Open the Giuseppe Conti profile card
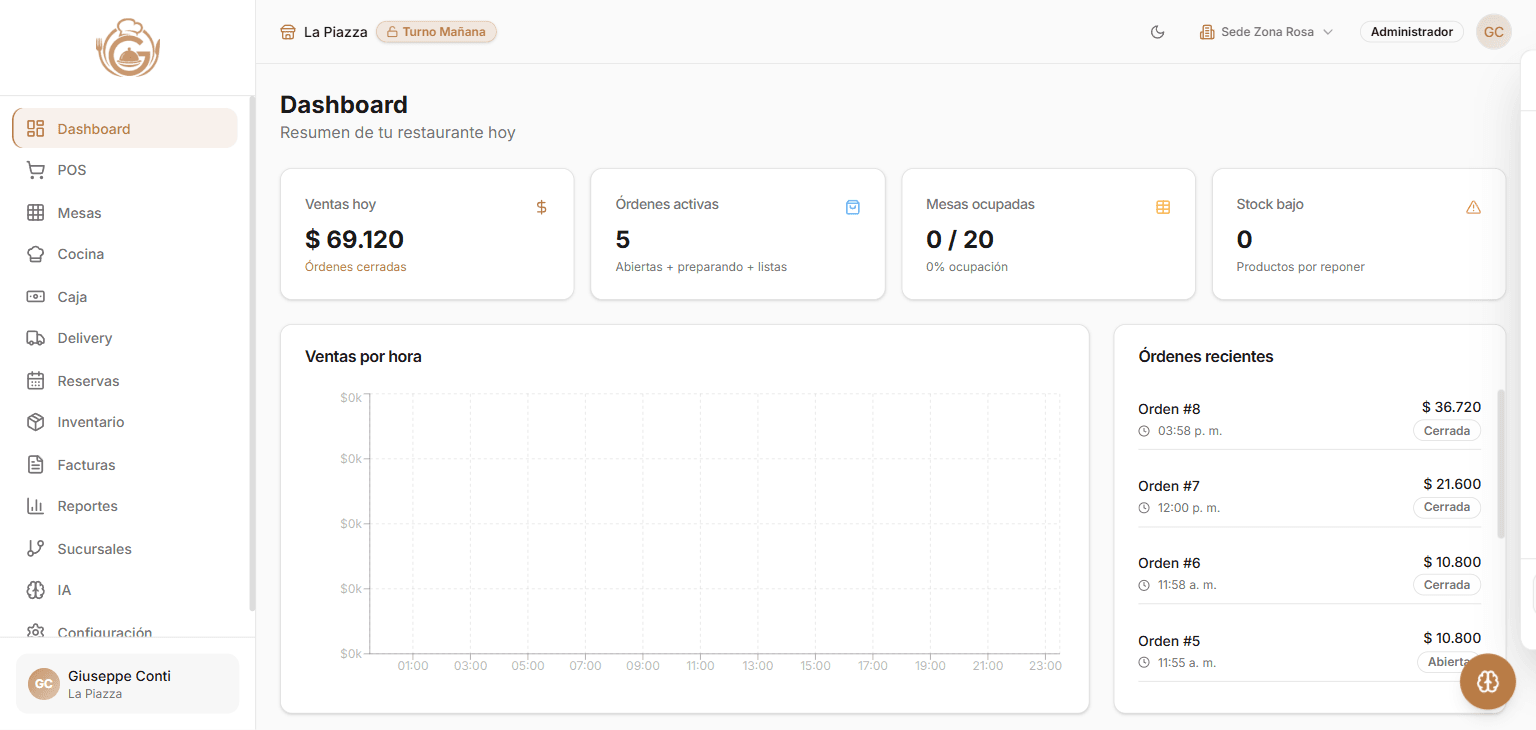Image resolution: width=1536 pixels, height=730 pixels. pos(127,684)
